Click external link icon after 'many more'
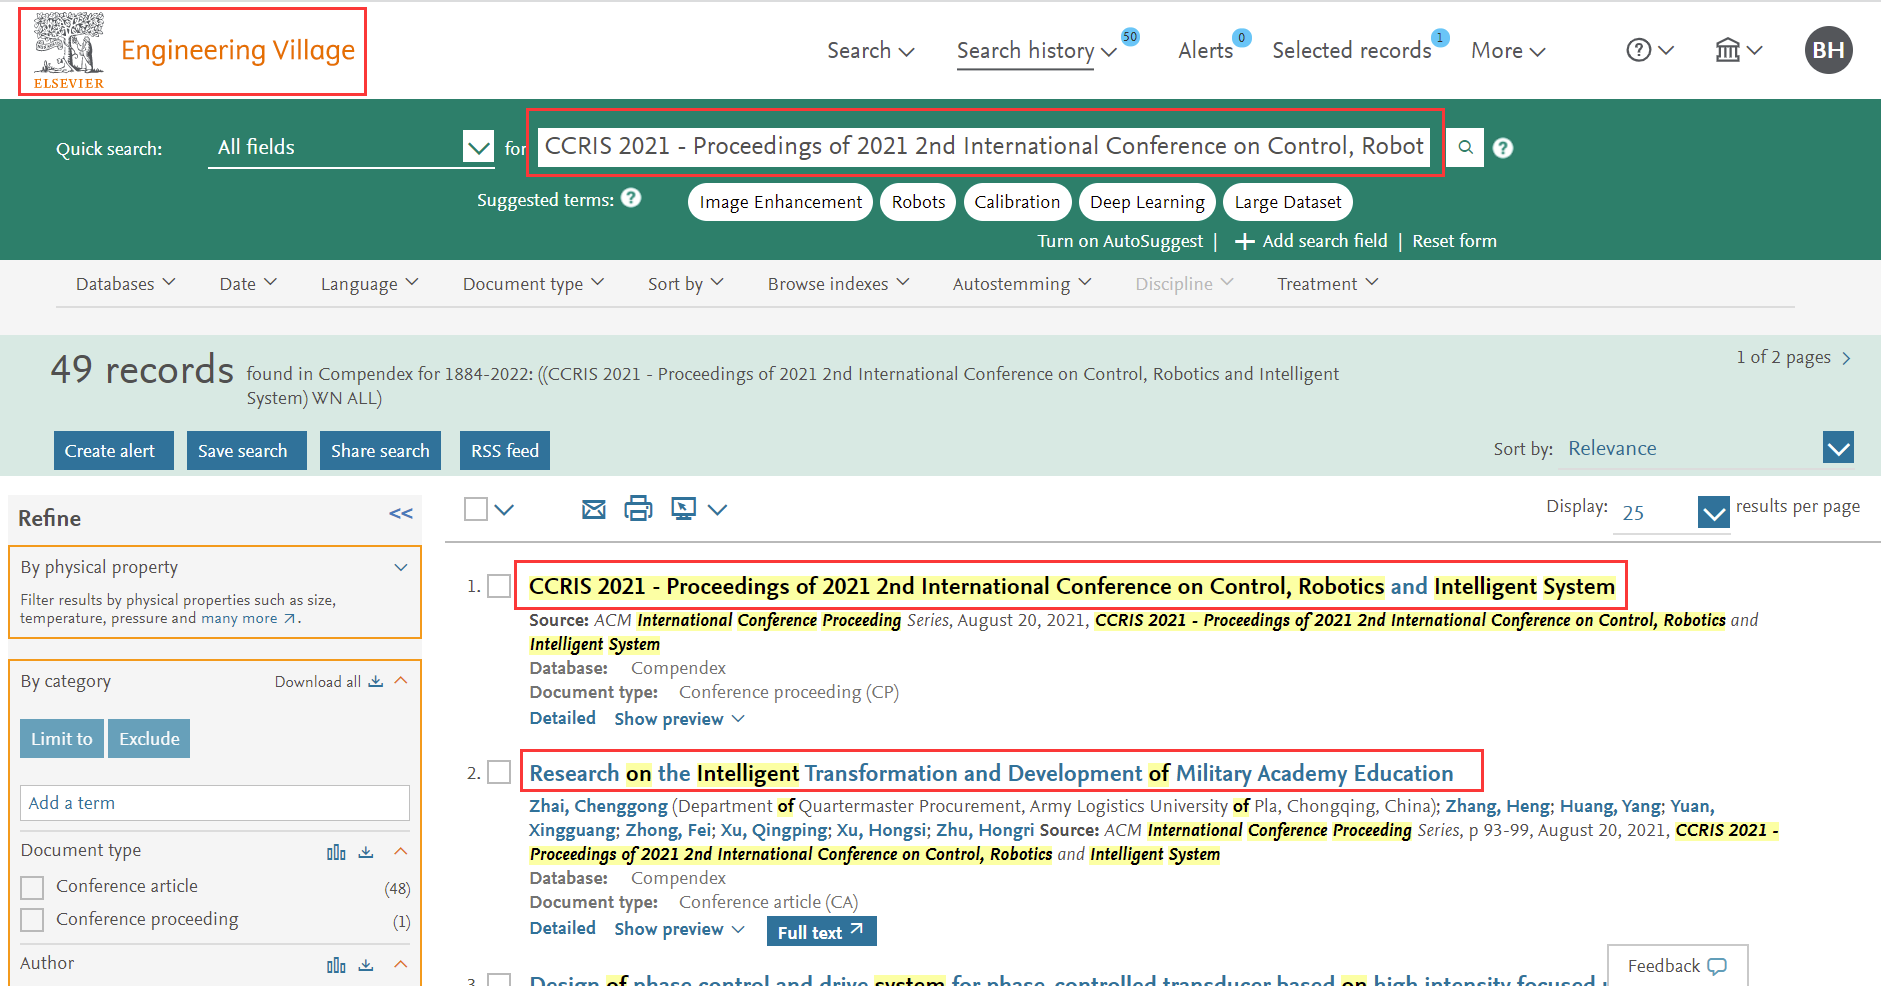 (x=290, y=618)
